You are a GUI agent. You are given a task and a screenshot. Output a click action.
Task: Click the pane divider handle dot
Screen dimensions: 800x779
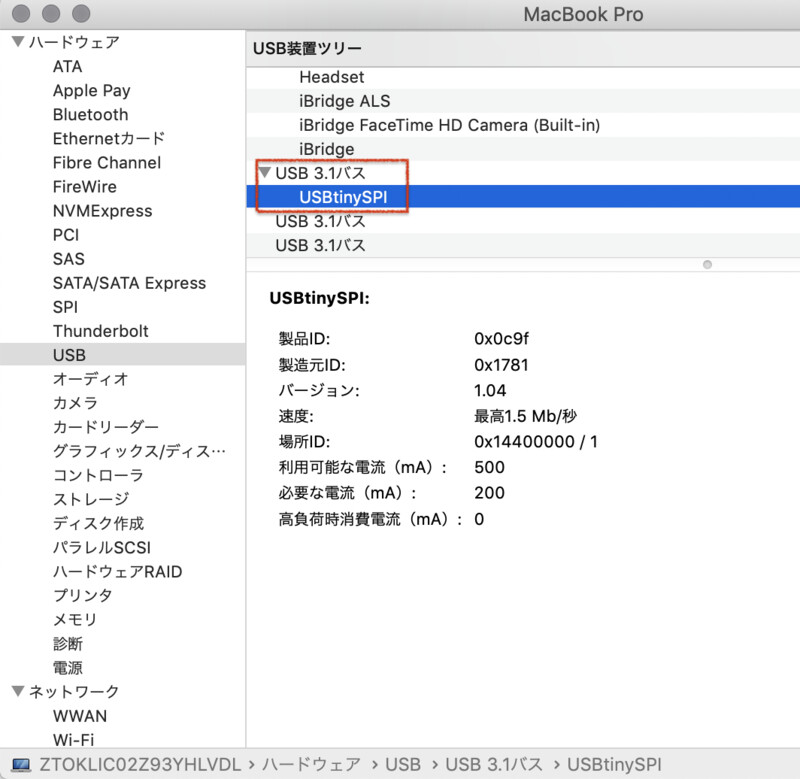click(707, 264)
